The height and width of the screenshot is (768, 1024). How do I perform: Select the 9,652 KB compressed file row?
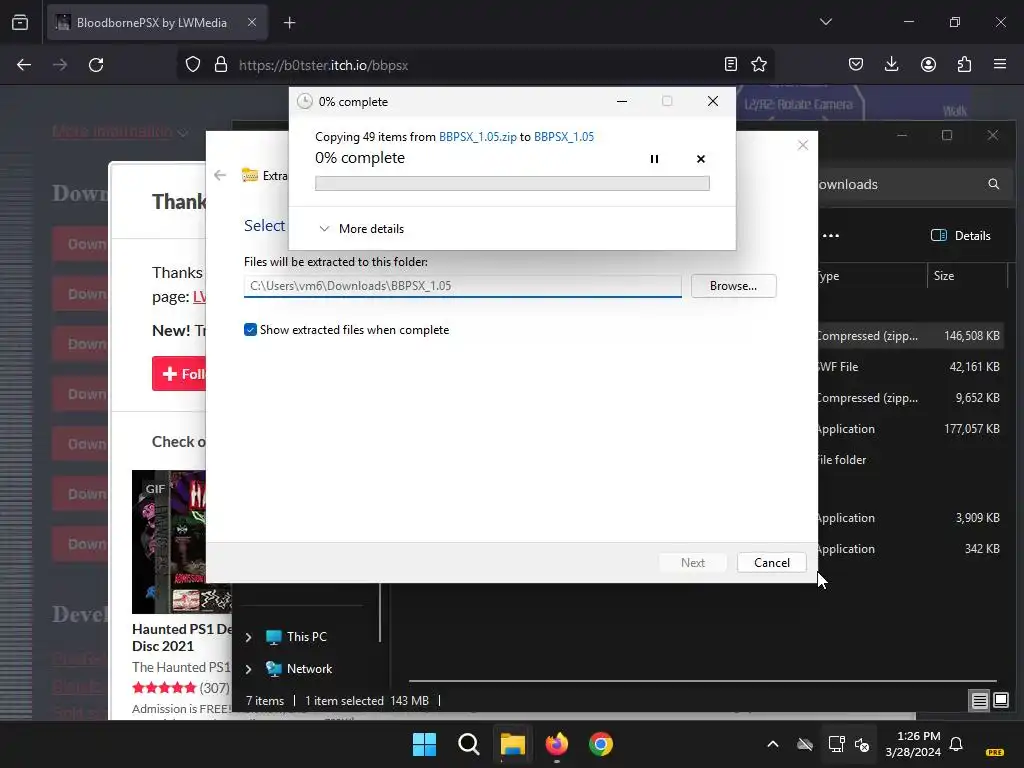click(912, 398)
